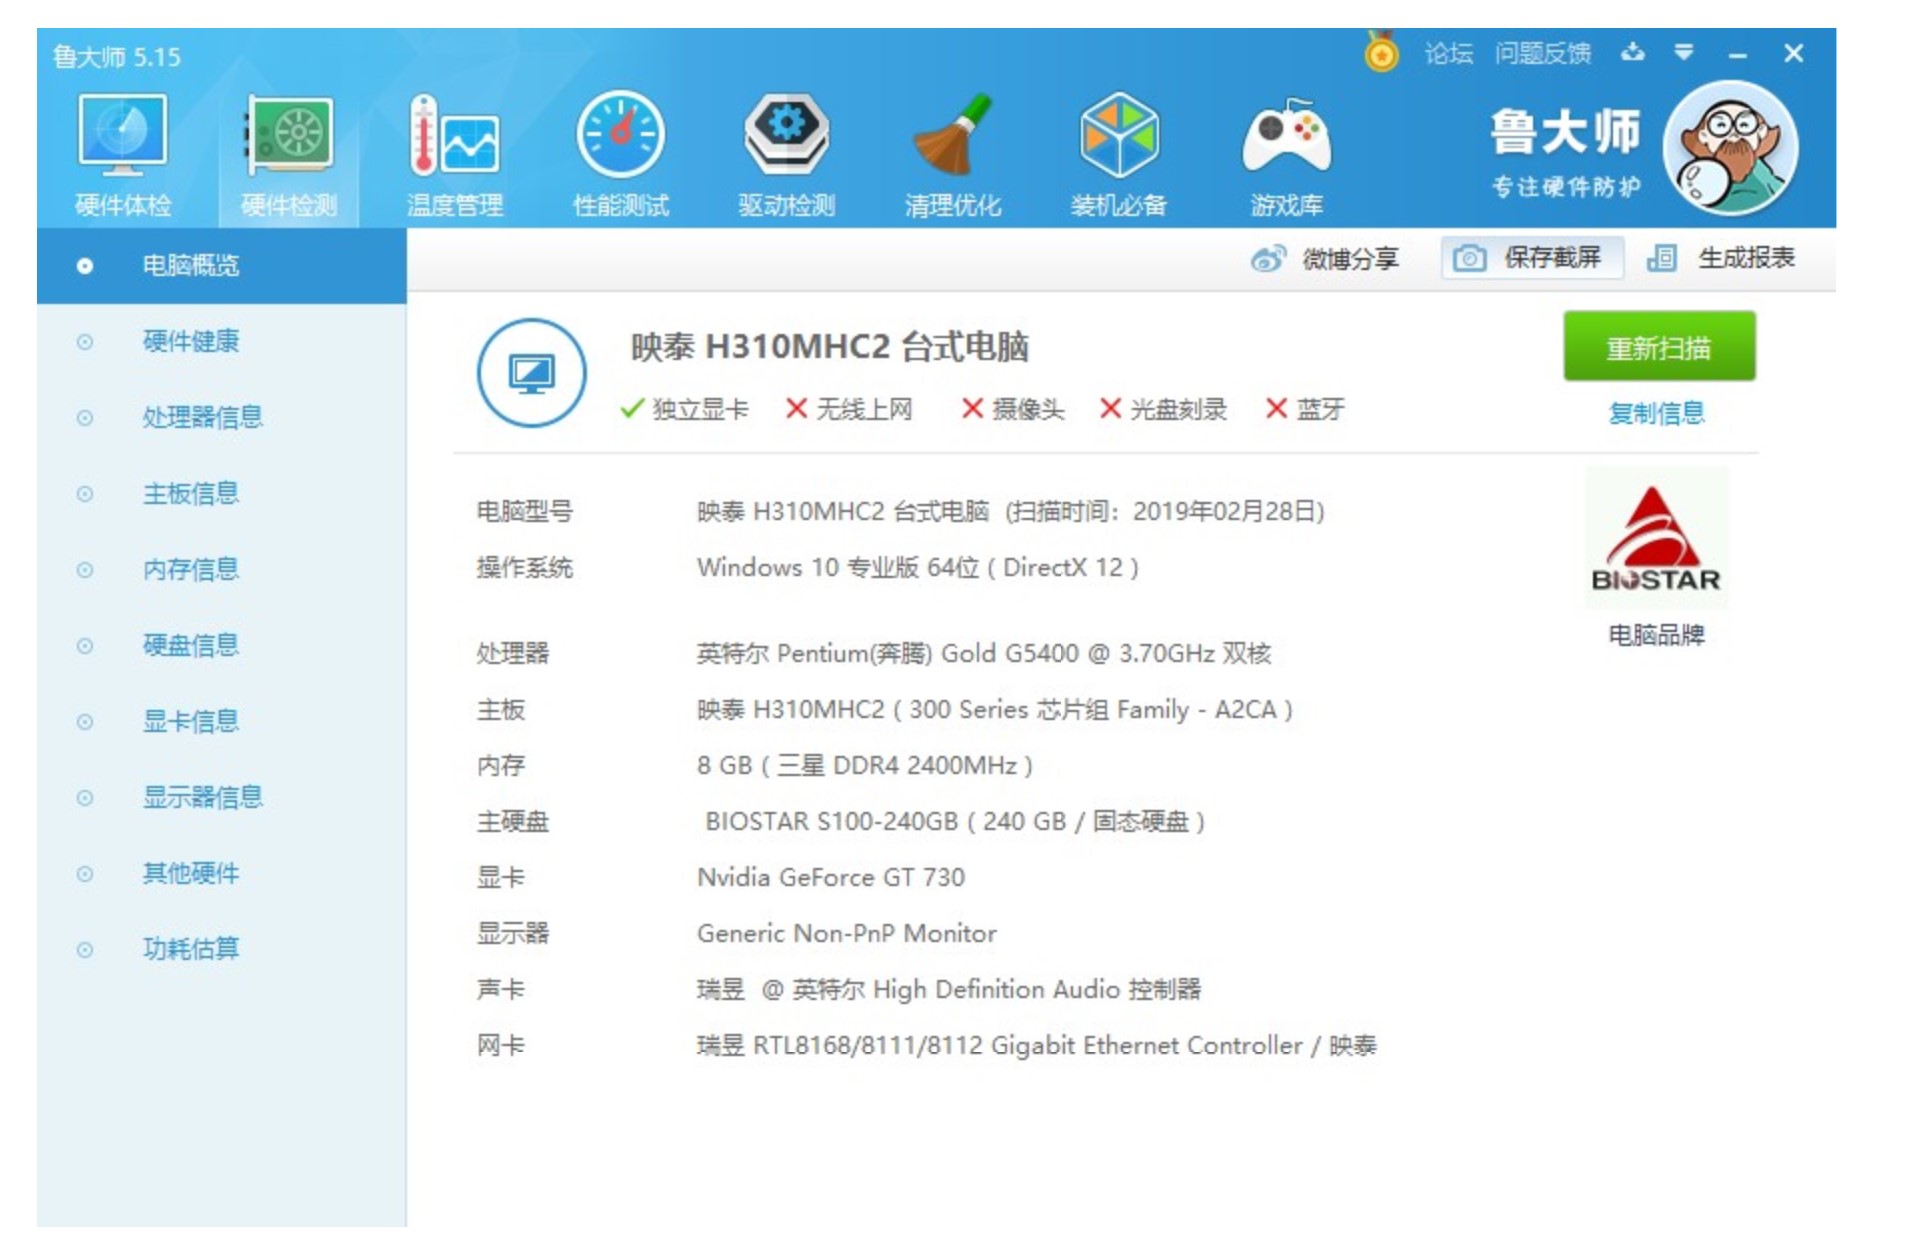Open 驱动检测 driver detection

click(787, 156)
